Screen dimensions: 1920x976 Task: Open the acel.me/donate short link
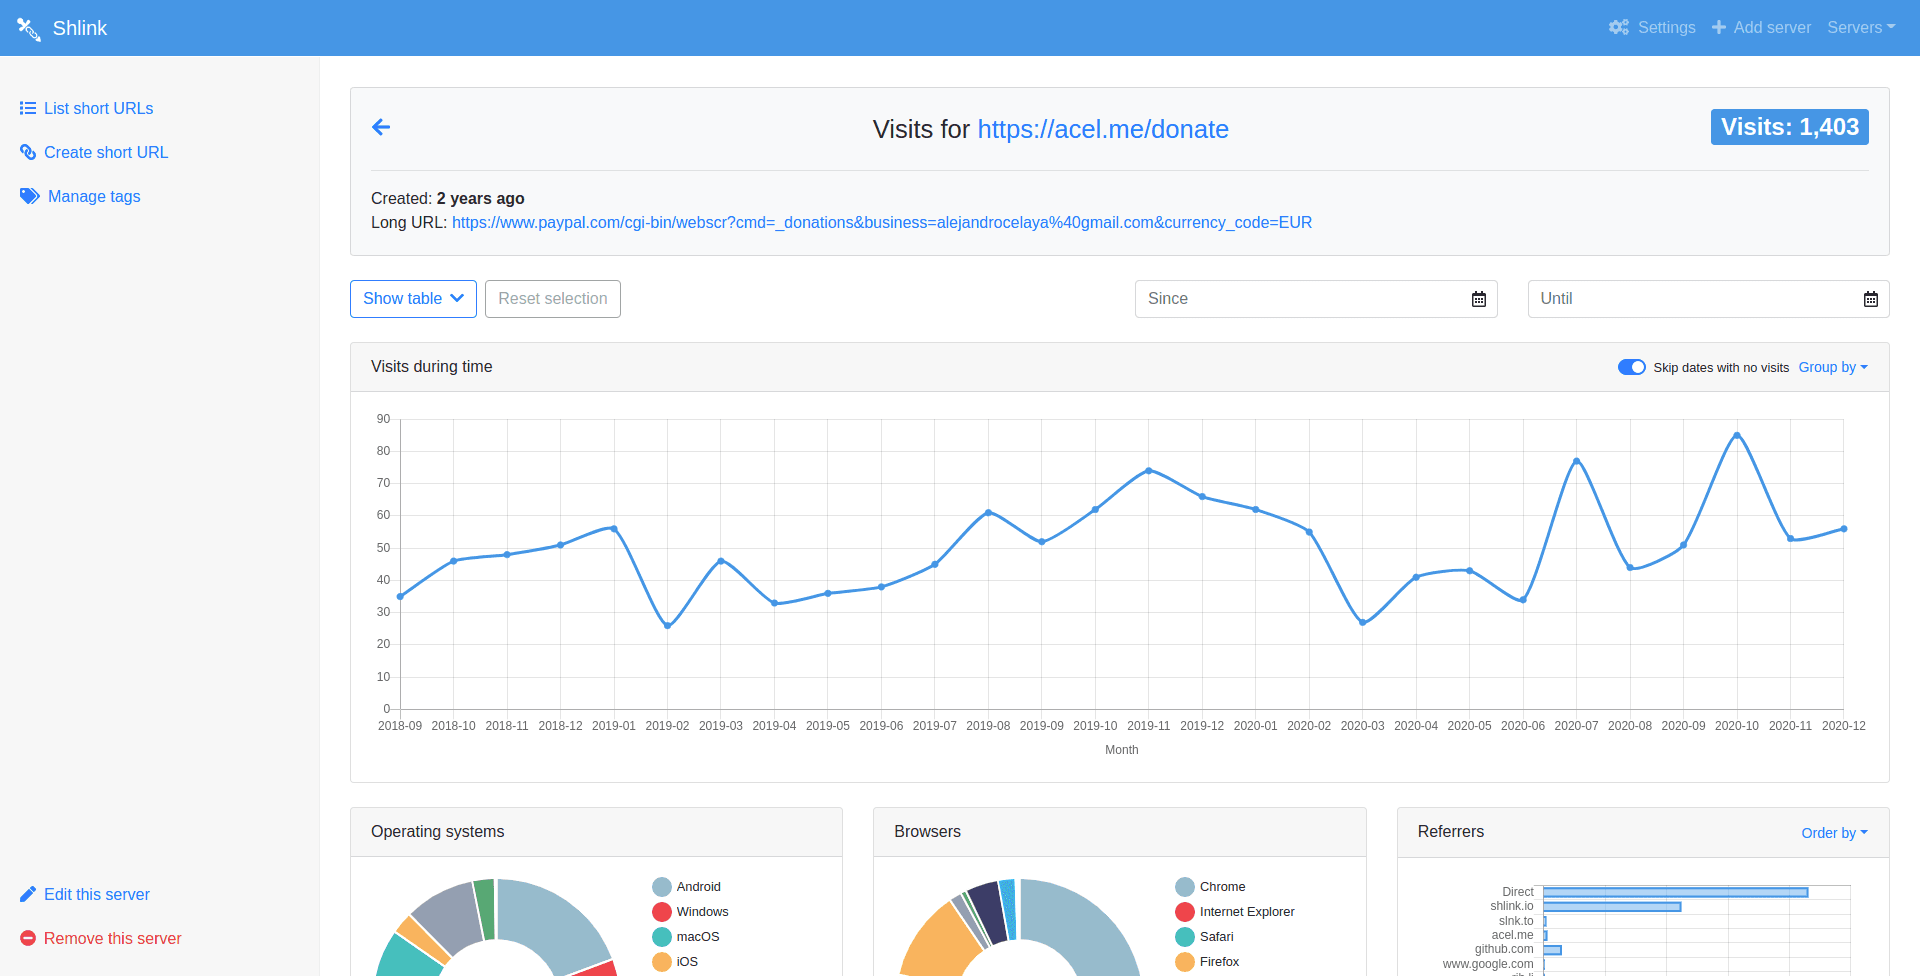pos(1103,129)
